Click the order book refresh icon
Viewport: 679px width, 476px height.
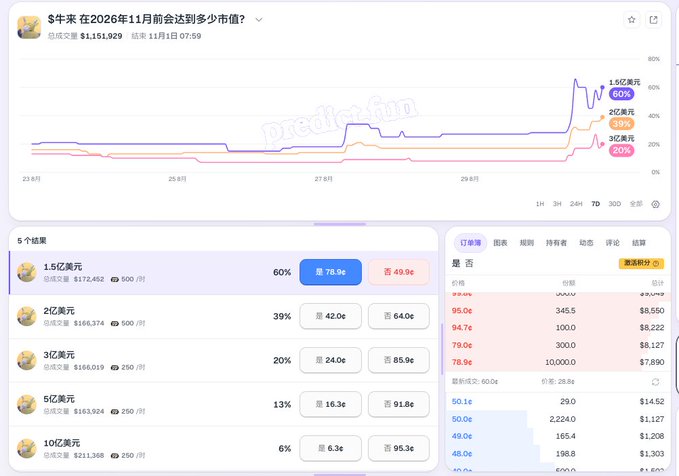click(655, 382)
